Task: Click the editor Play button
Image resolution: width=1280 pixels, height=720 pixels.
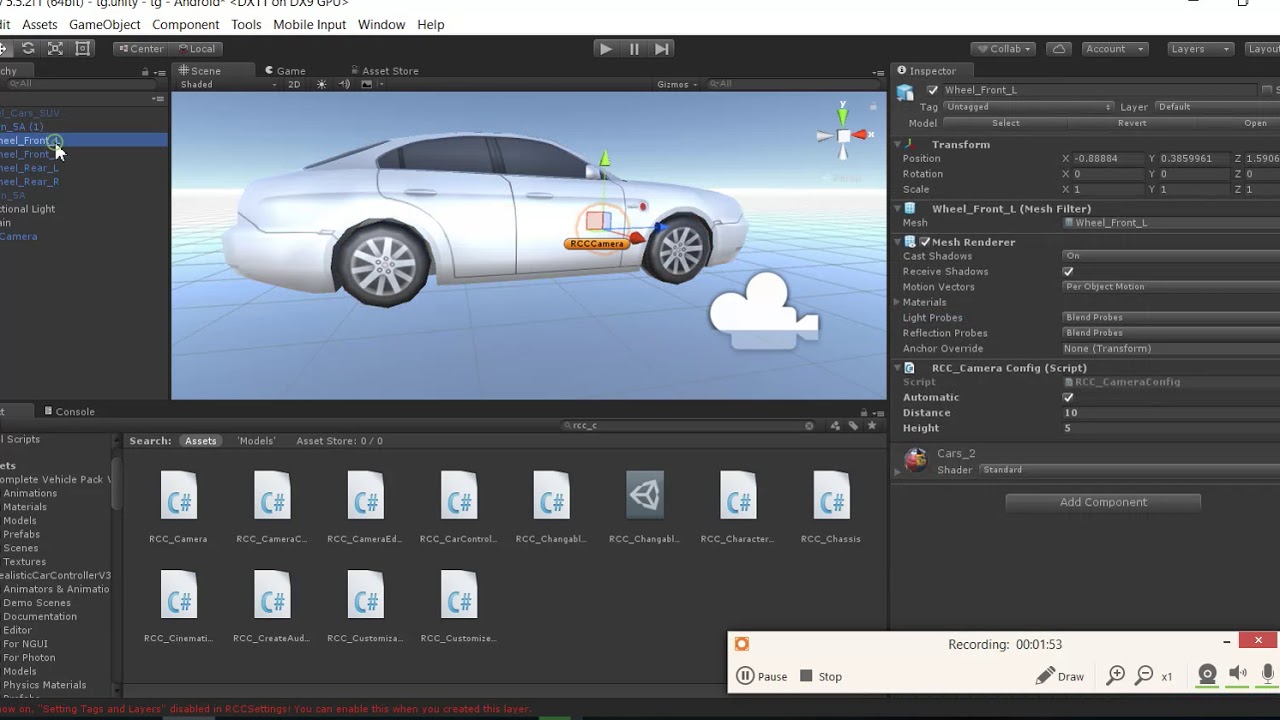Action: click(605, 48)
